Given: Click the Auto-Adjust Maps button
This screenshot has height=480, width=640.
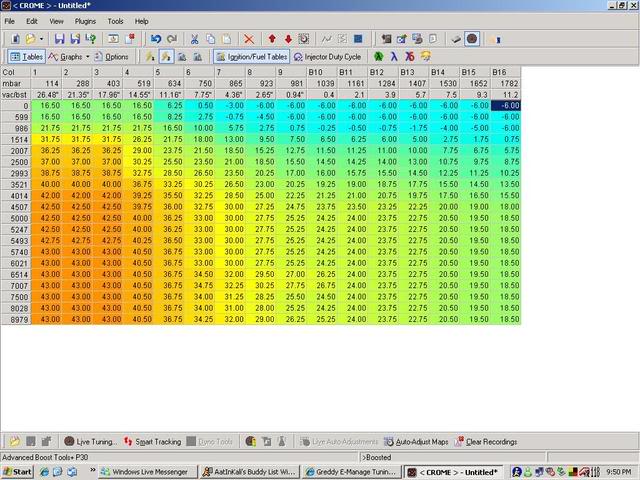Looking at the screenshot, I should pos(416,442).
